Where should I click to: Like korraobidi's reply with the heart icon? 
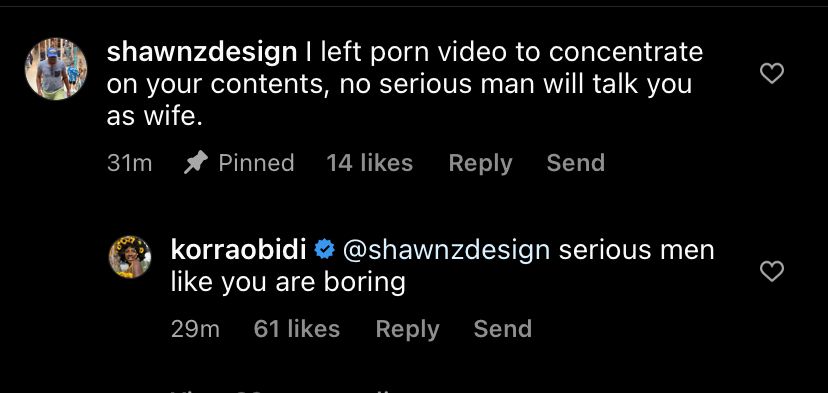click(771, 271)
